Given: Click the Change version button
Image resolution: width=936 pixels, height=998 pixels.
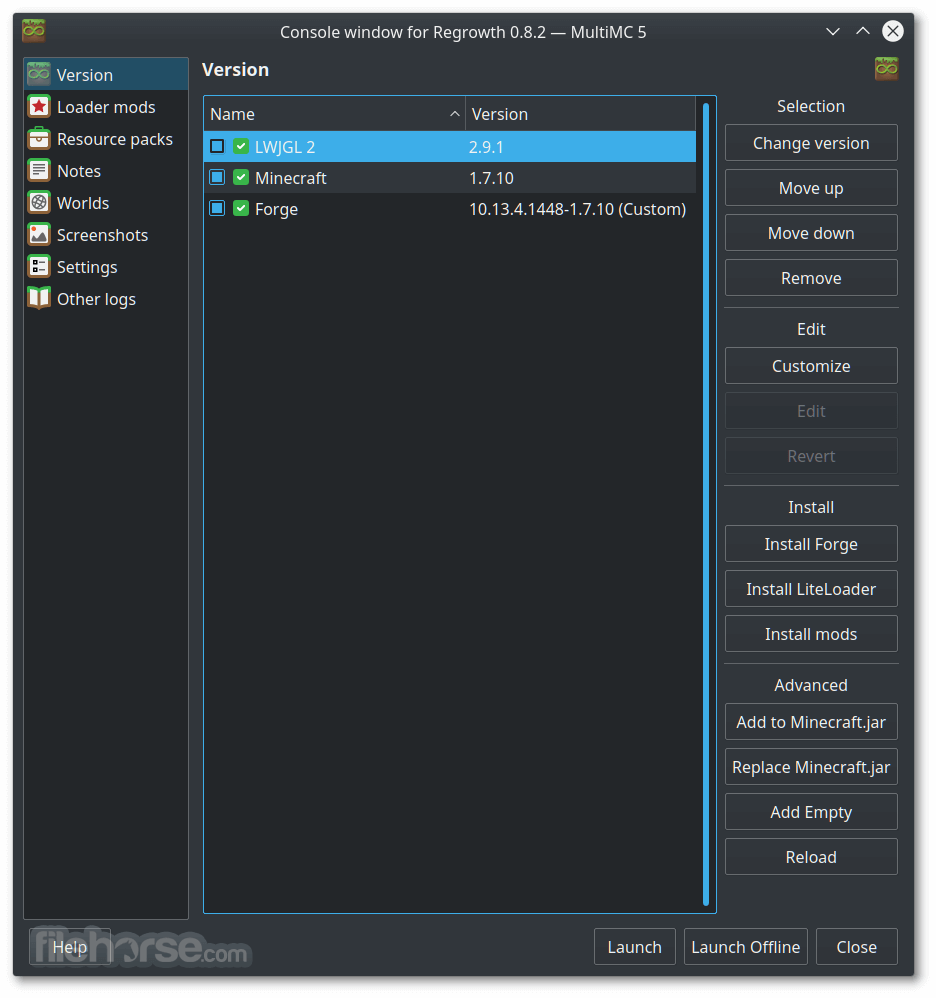Looking at the screenshot, I should 811,143.
